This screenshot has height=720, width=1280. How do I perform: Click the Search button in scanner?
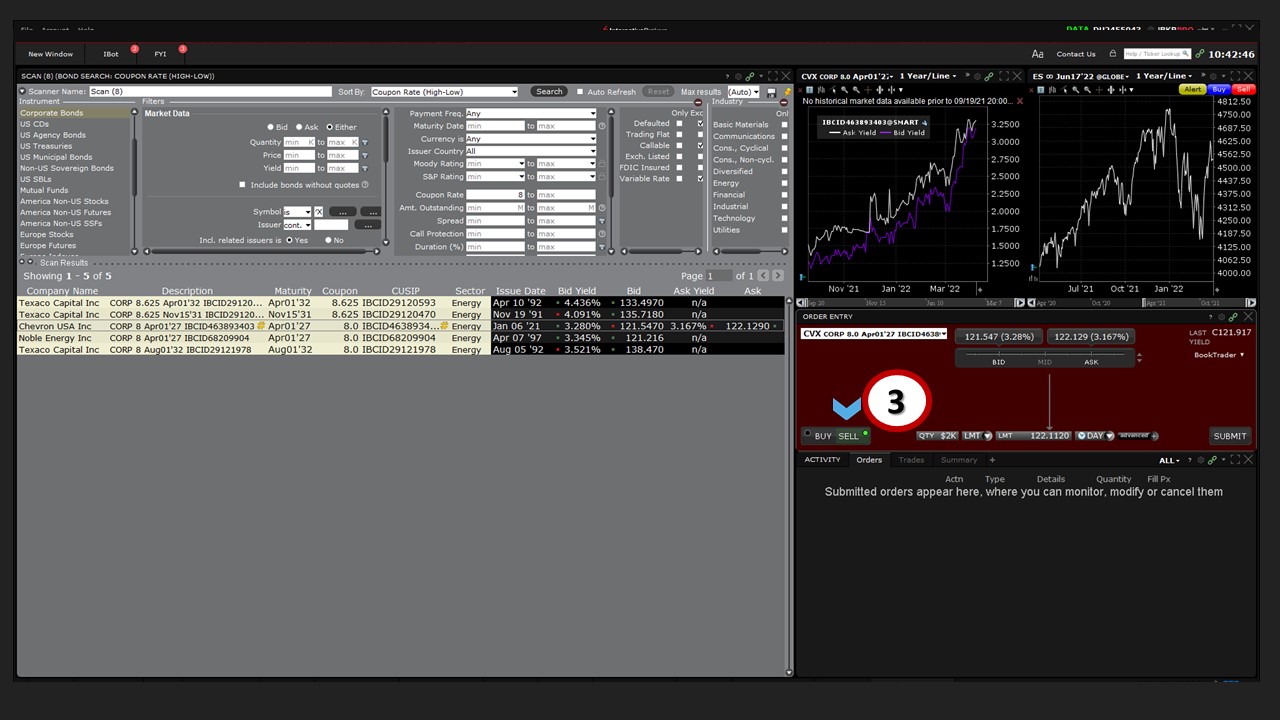coord(549,92)
